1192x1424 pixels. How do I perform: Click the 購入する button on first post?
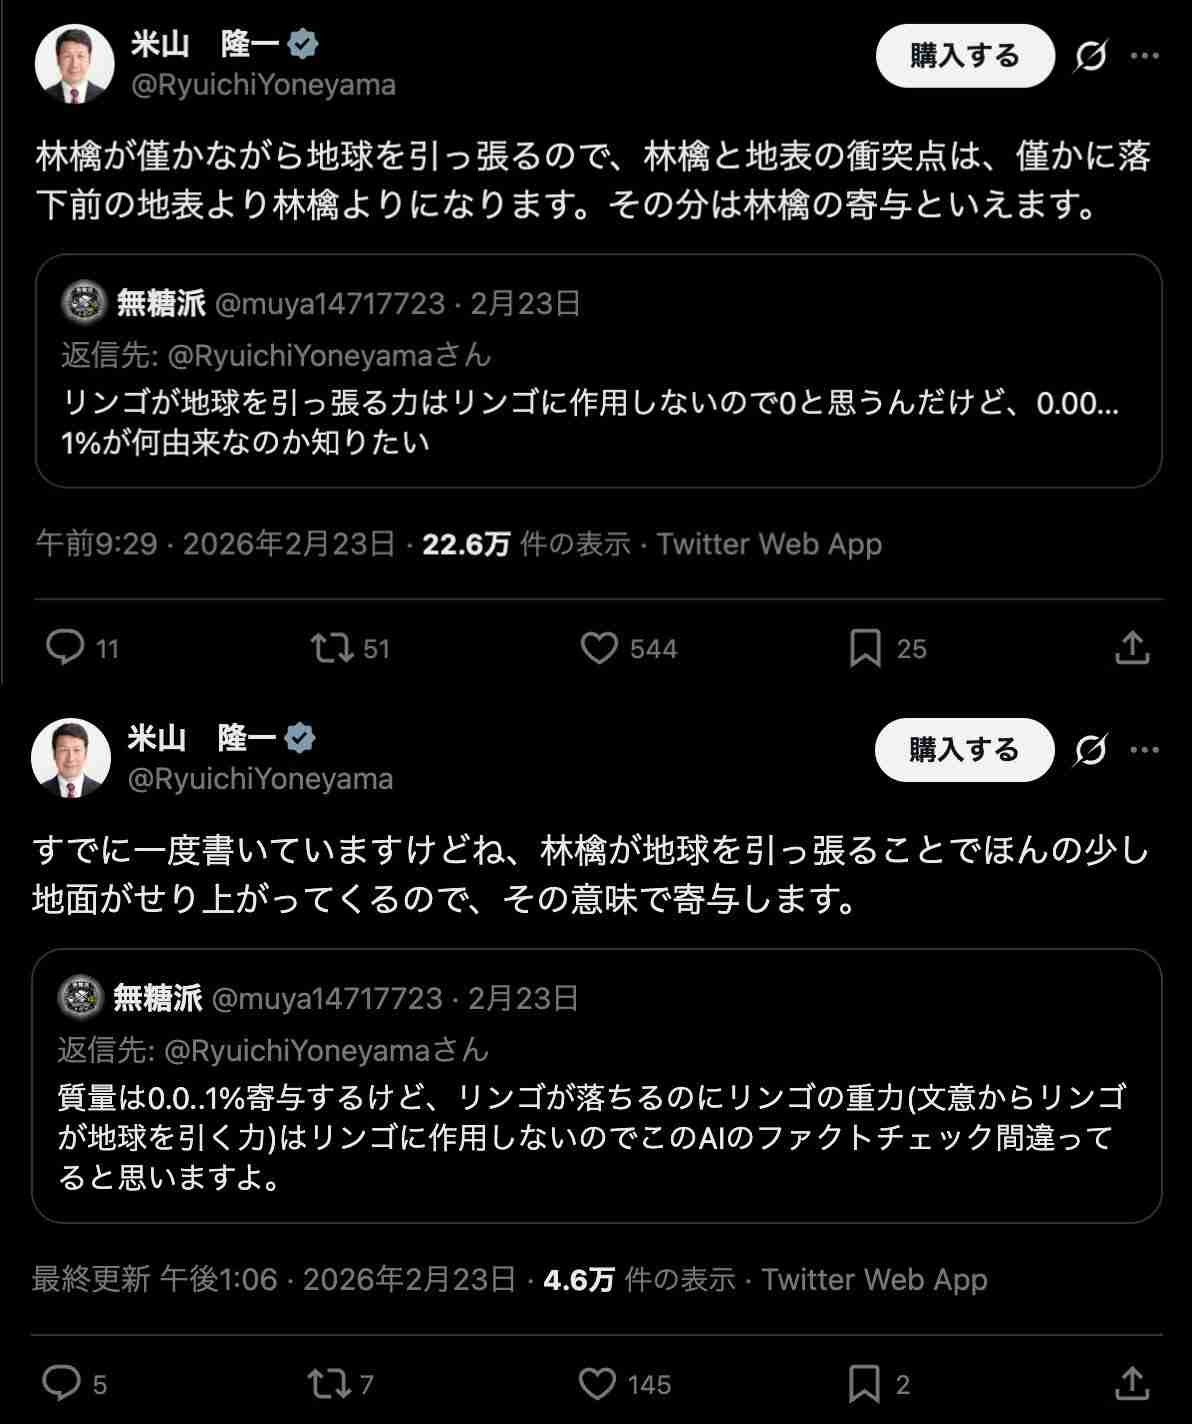point(964,56)
